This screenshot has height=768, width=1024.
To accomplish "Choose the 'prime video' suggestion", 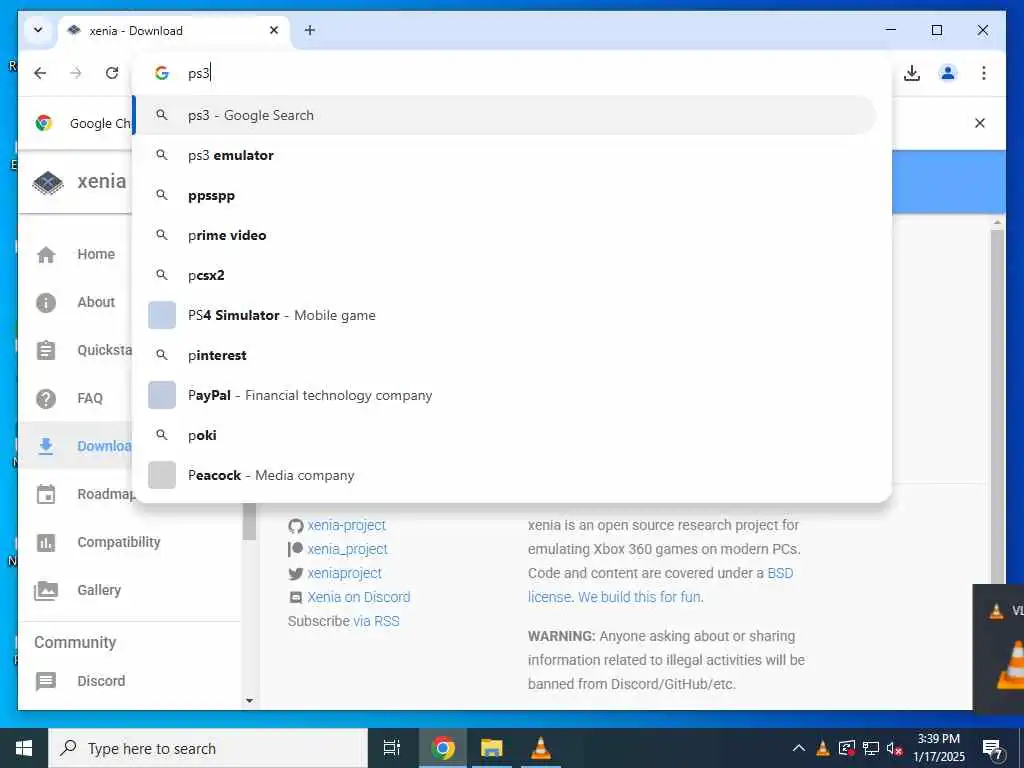I will tap(504, 235).
